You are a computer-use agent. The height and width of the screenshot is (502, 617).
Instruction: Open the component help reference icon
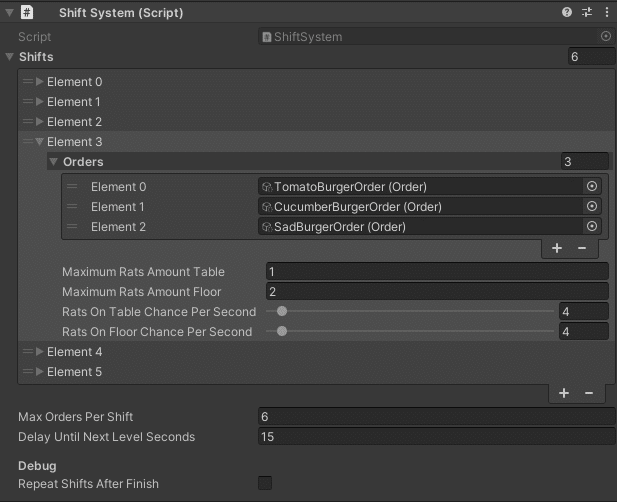[567, 13]
